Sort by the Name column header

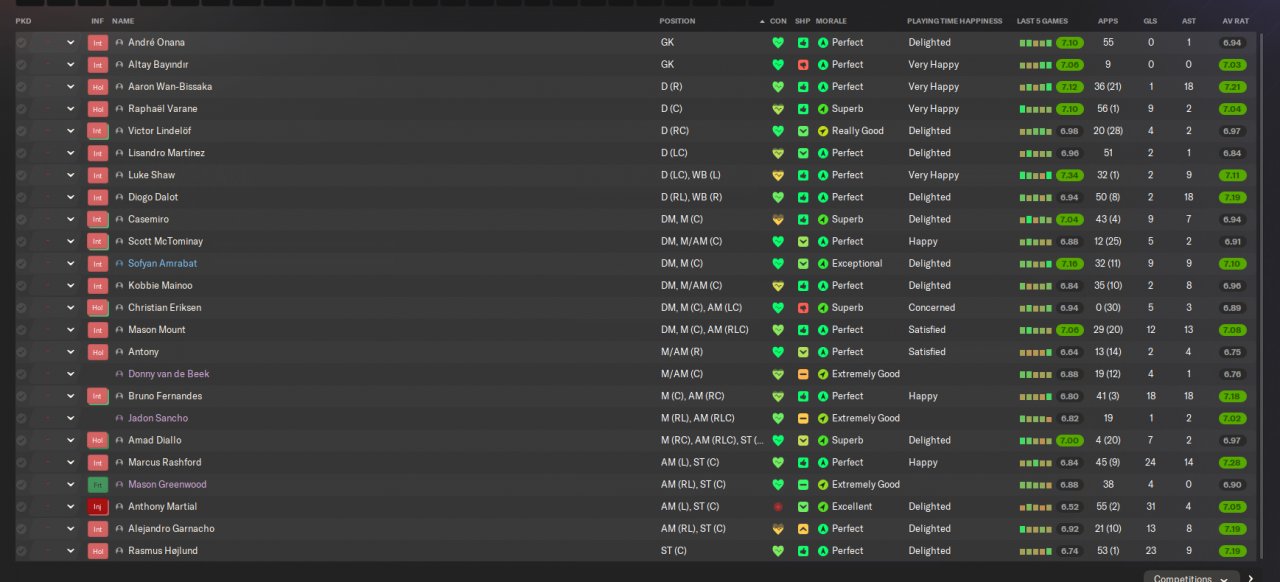[x=123, y=21]
